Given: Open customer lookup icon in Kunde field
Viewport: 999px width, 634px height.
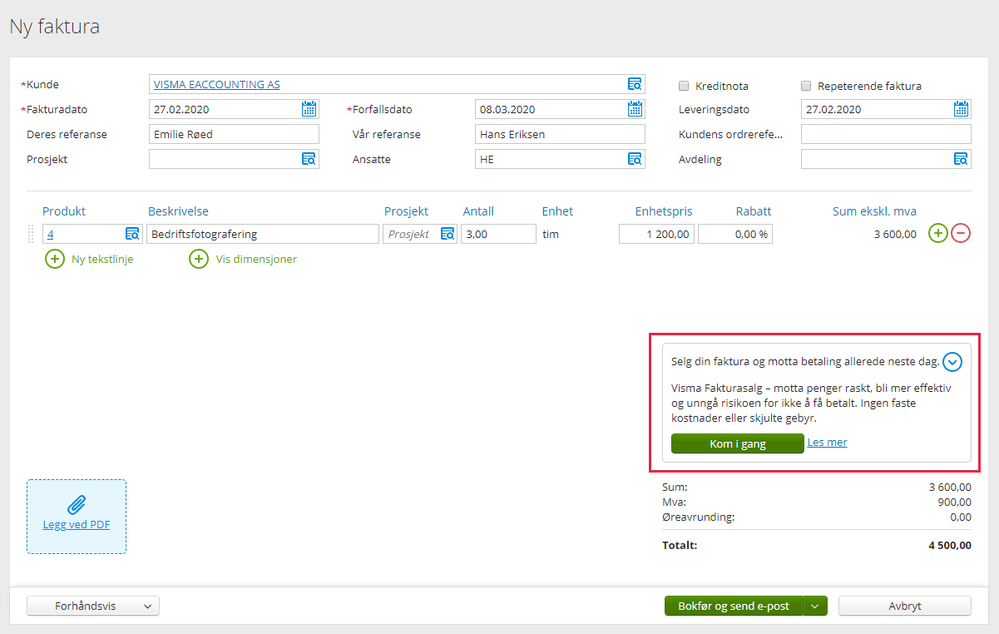Looking at the screenshot, I should 635,84.
